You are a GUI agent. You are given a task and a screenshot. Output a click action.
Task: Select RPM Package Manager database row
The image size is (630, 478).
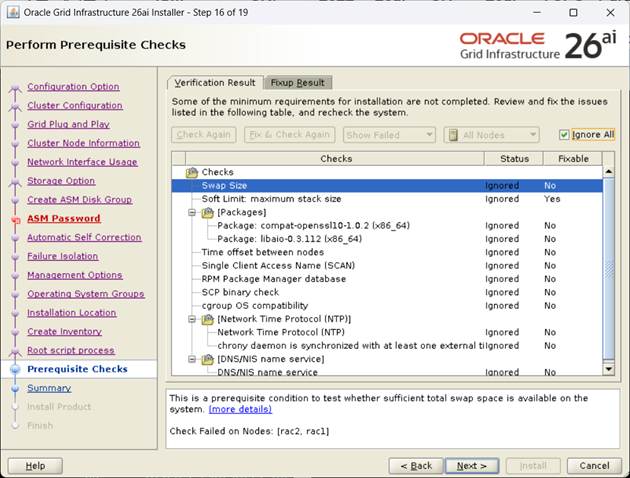coord(387,279)
